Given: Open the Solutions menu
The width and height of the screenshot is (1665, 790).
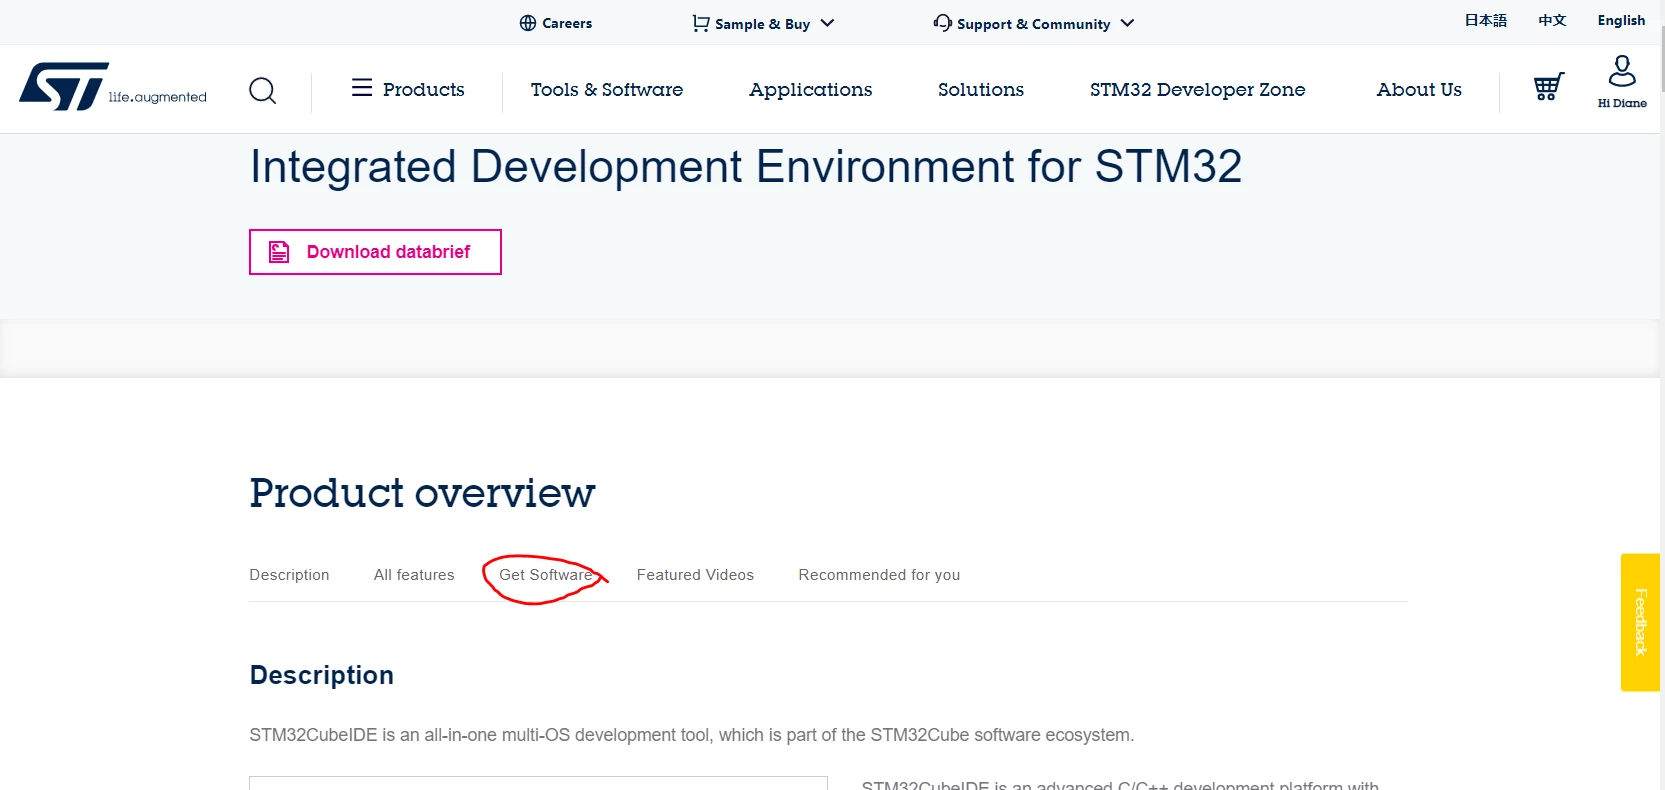Looking at the screenshot, I should click(x=981, y=89).
